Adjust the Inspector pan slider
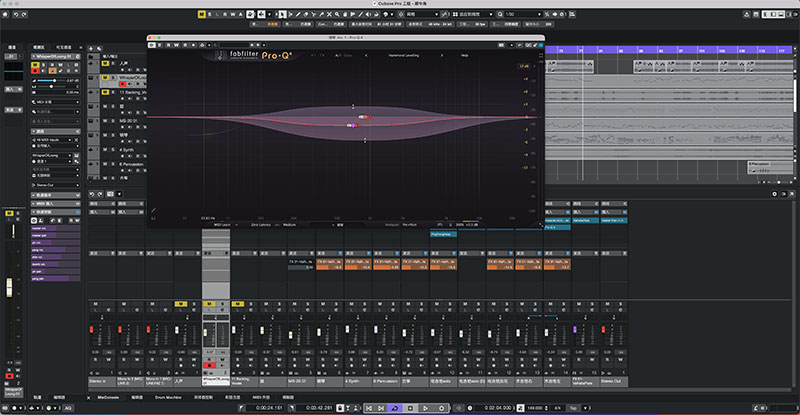Image resolution: width=800 pixels, height=415 pixels. coord(51,86)
